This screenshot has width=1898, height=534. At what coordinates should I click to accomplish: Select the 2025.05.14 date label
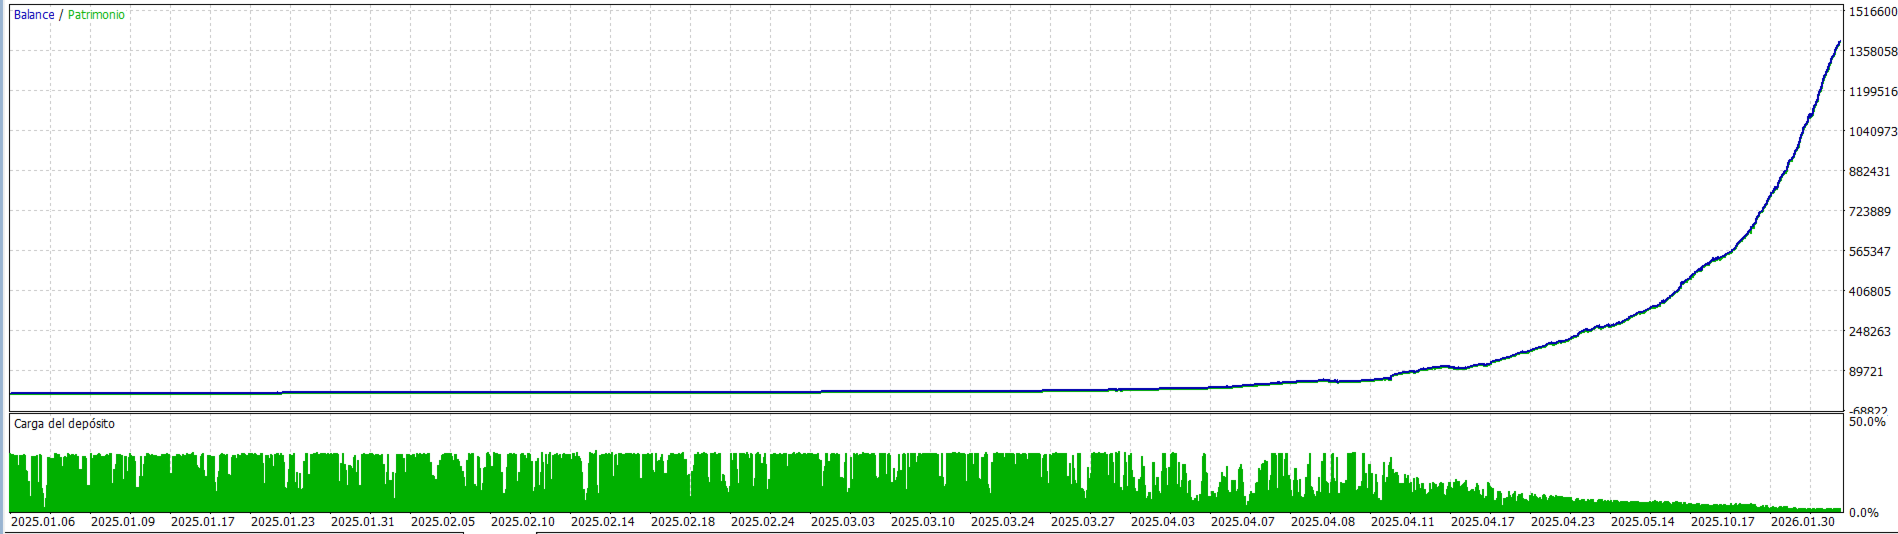(1643, 522)
